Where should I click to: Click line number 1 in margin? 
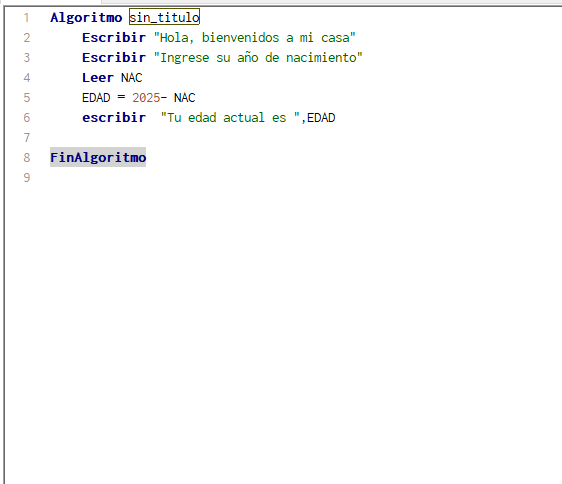click(x=27, y=18)
